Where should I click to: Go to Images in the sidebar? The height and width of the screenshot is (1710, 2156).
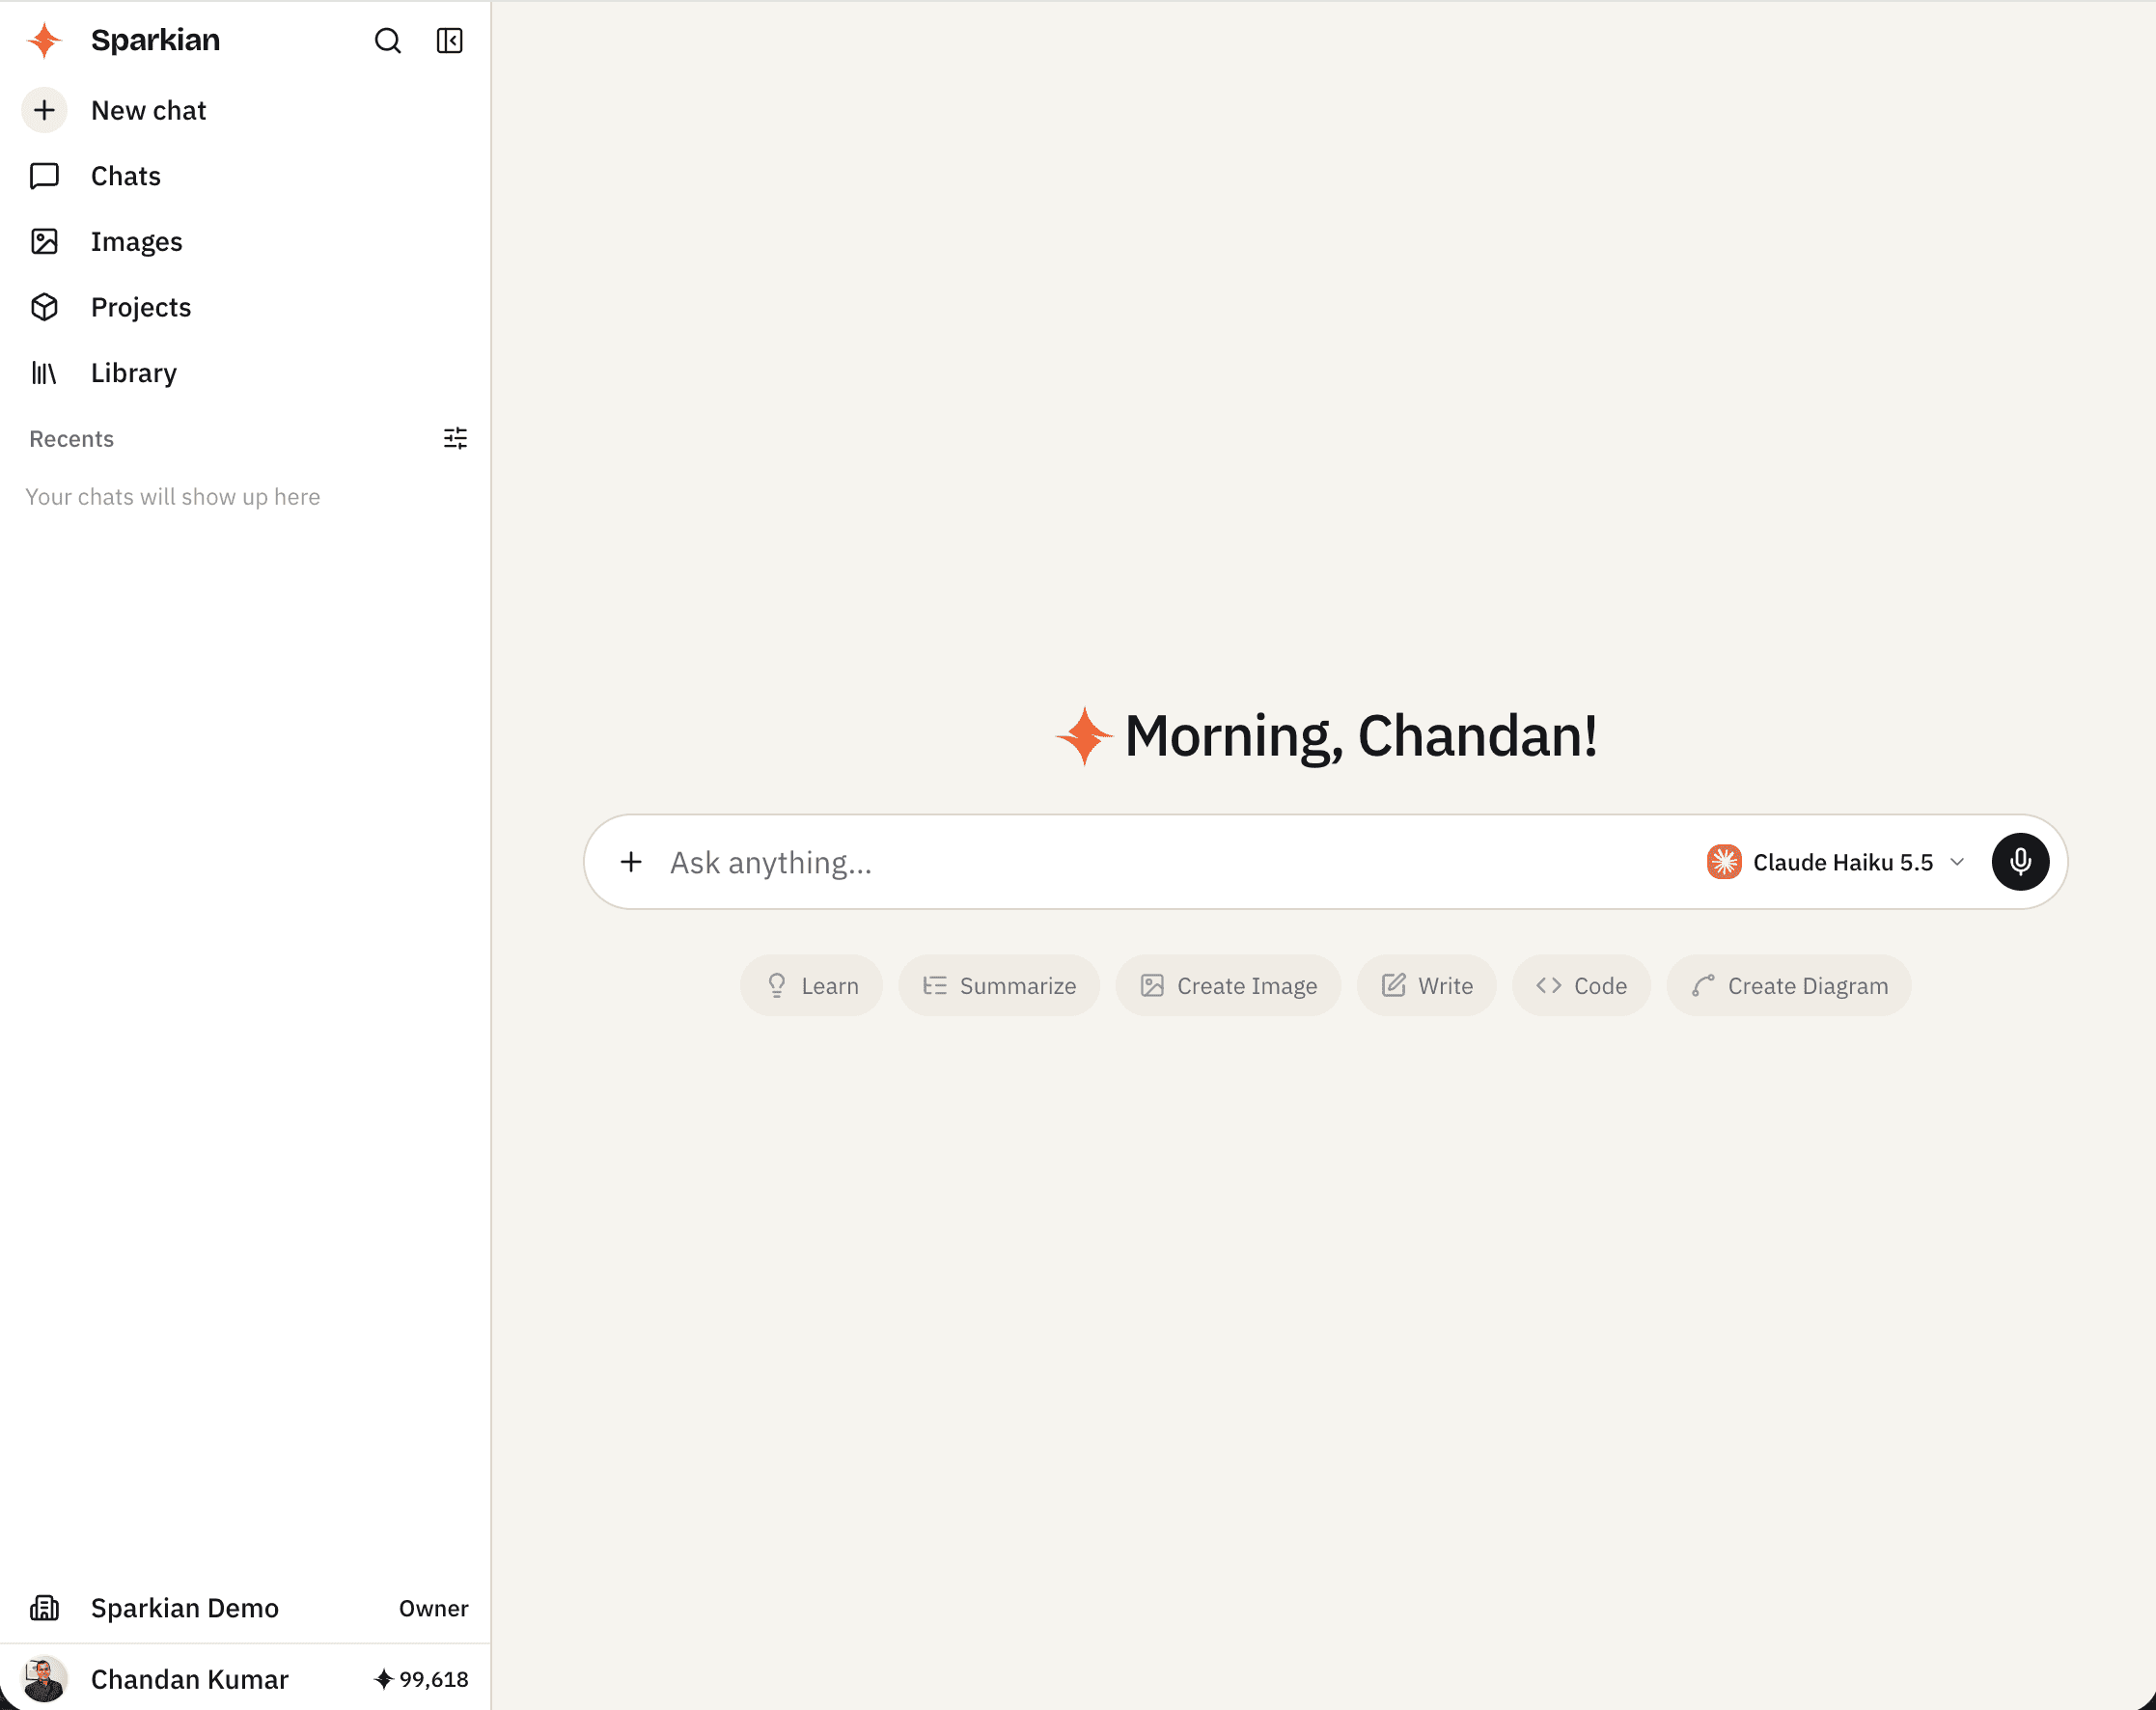[x=245, y=242]
